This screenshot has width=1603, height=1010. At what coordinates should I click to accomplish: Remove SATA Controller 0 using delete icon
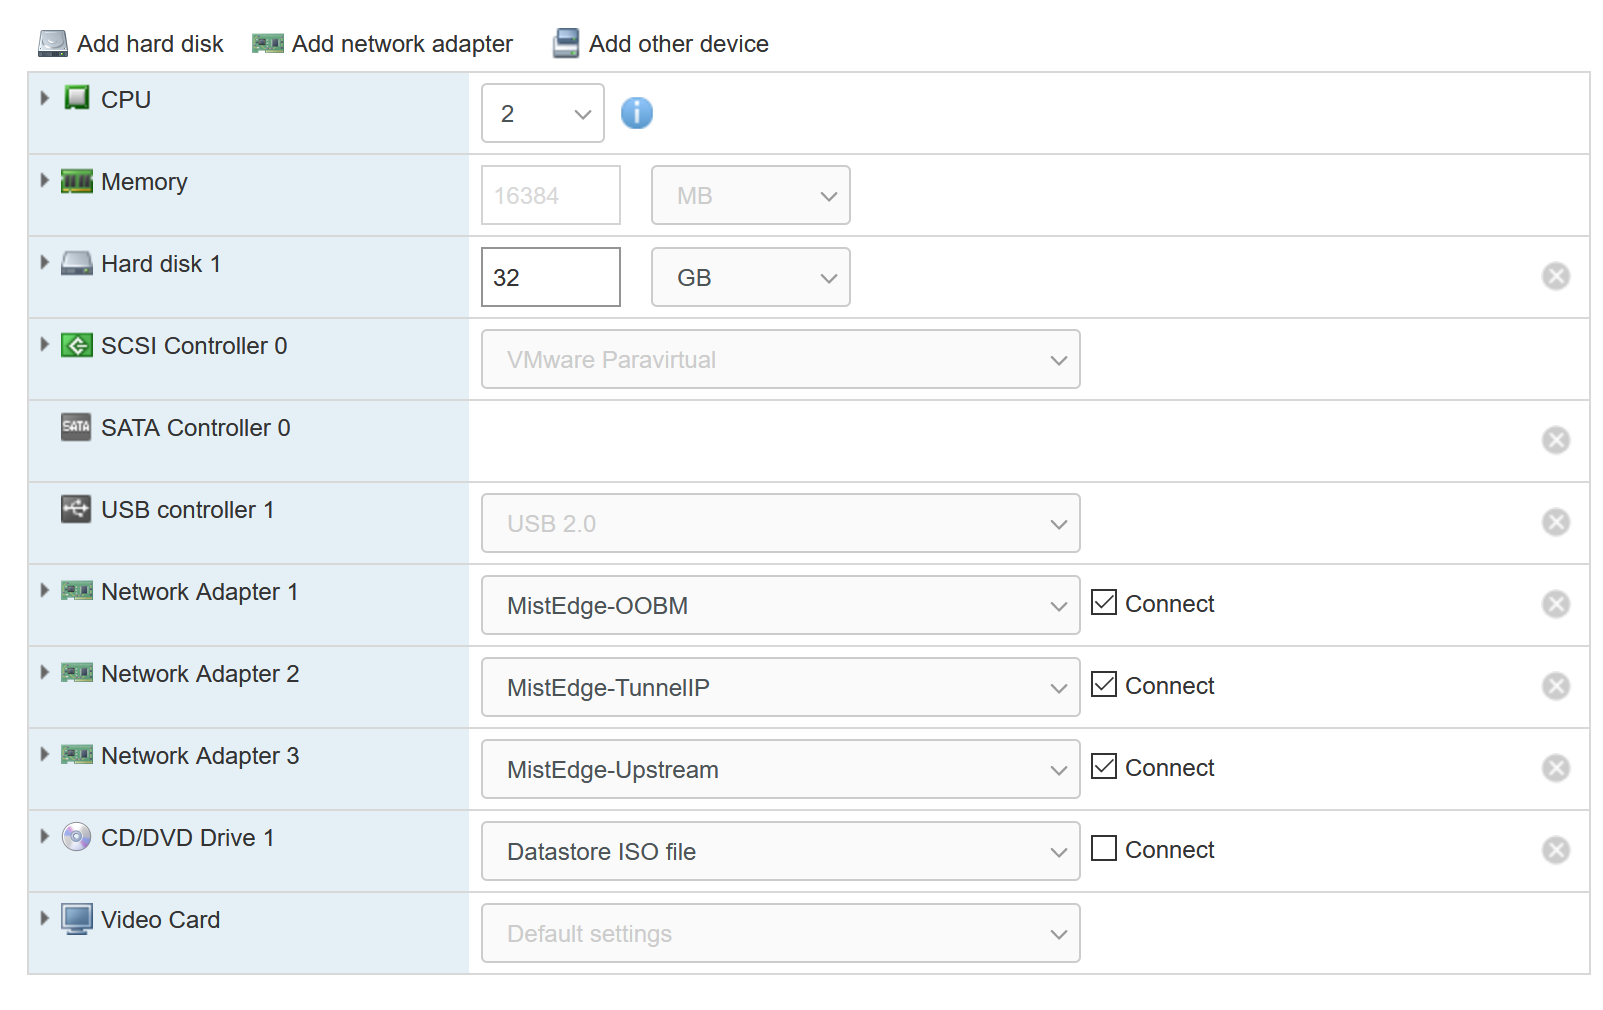pos(1555,440)
